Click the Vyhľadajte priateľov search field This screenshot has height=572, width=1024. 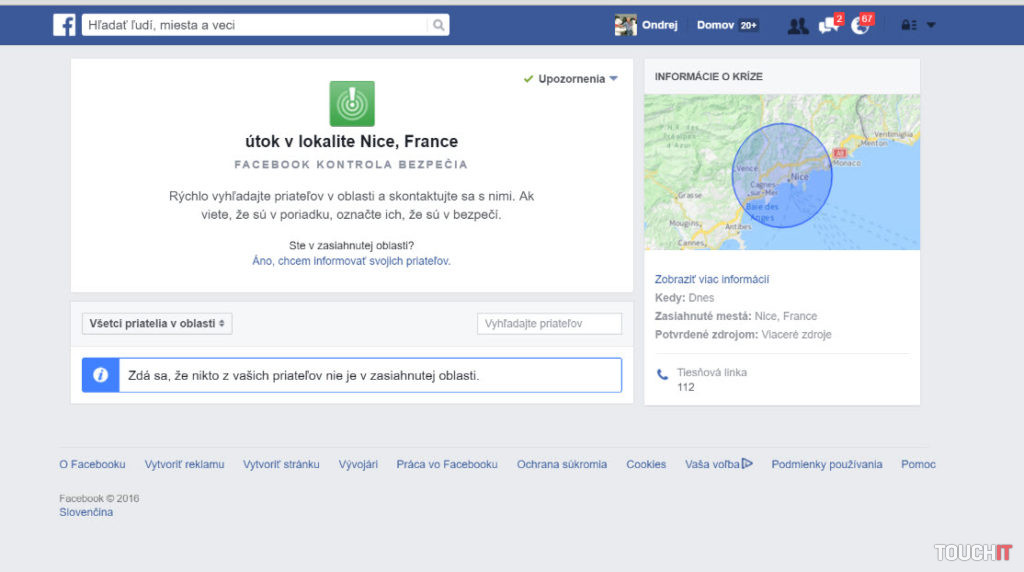549,324
